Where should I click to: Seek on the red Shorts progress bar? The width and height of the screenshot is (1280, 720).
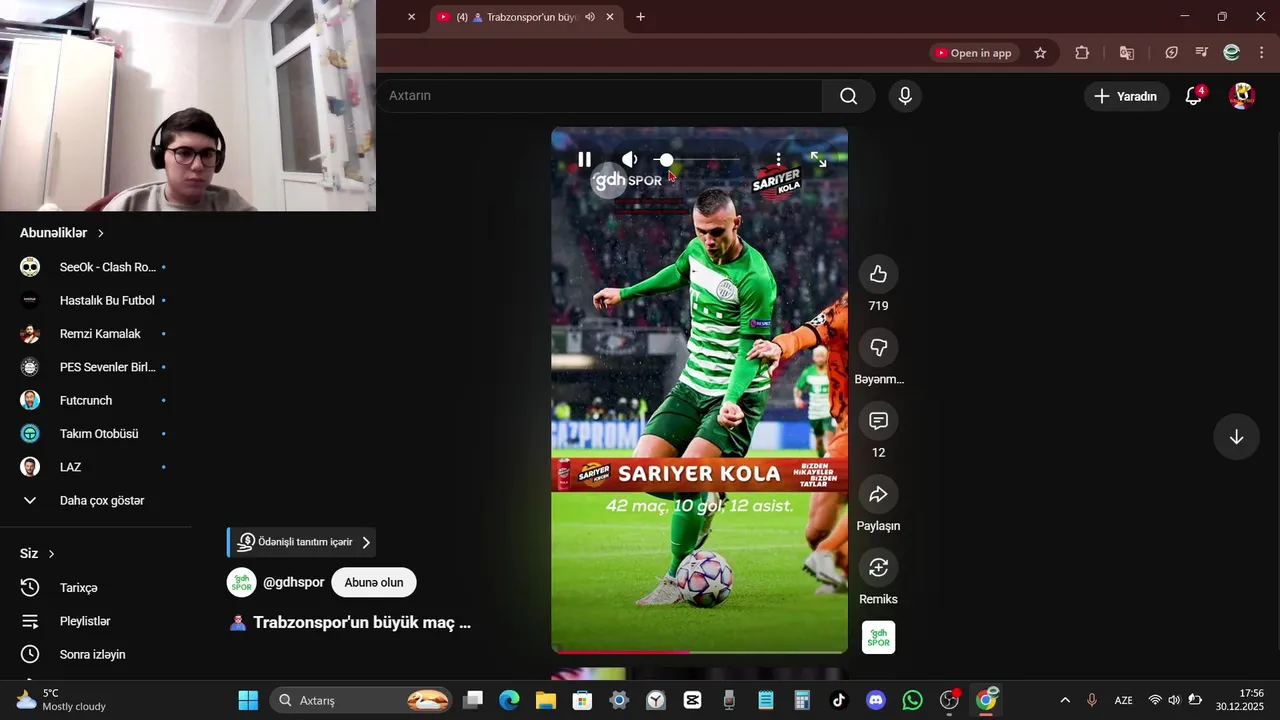coord(699,652)
